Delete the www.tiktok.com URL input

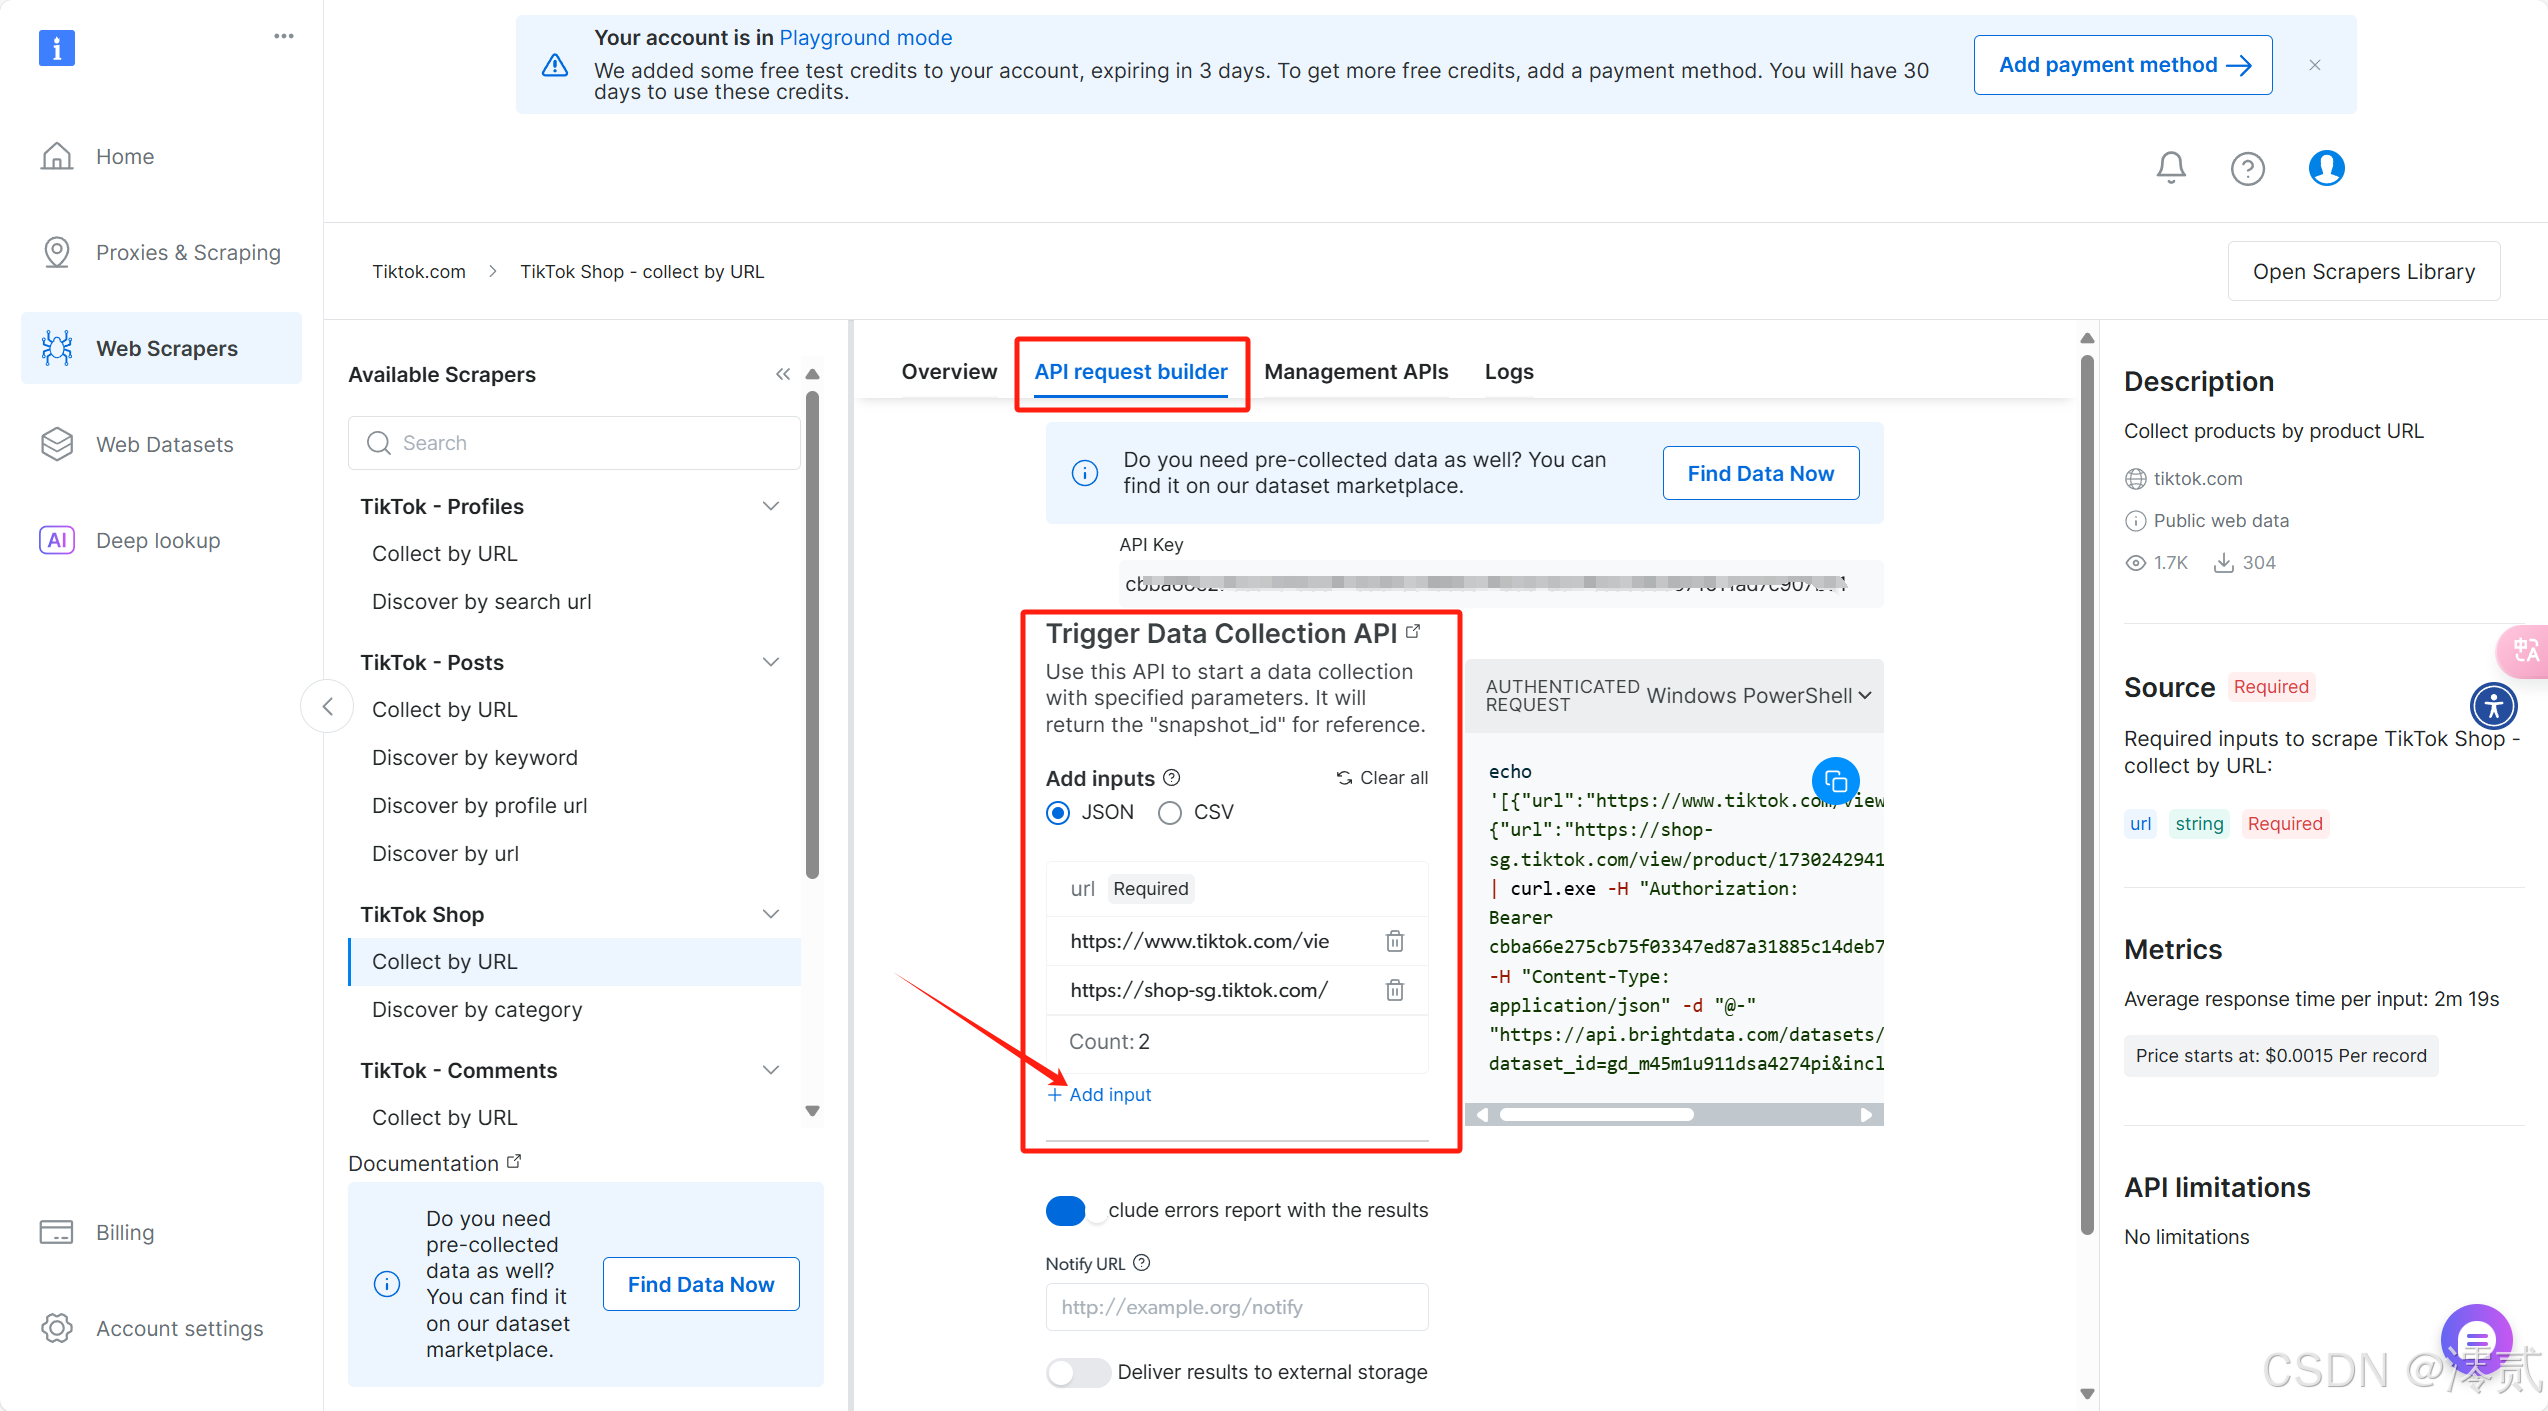tap(1395, 941)
